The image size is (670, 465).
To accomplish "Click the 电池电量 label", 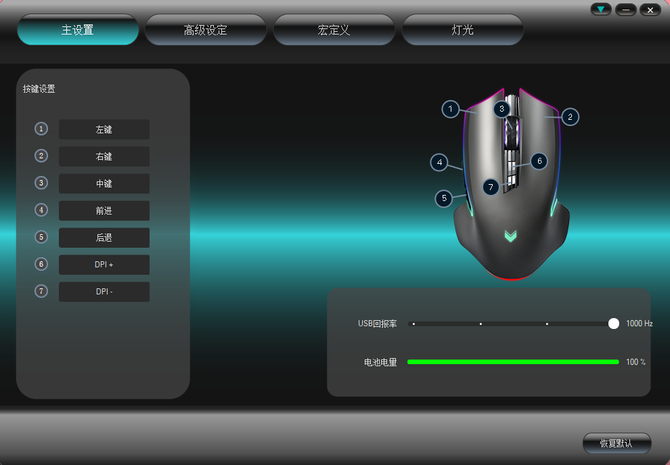I will point(380,362).
